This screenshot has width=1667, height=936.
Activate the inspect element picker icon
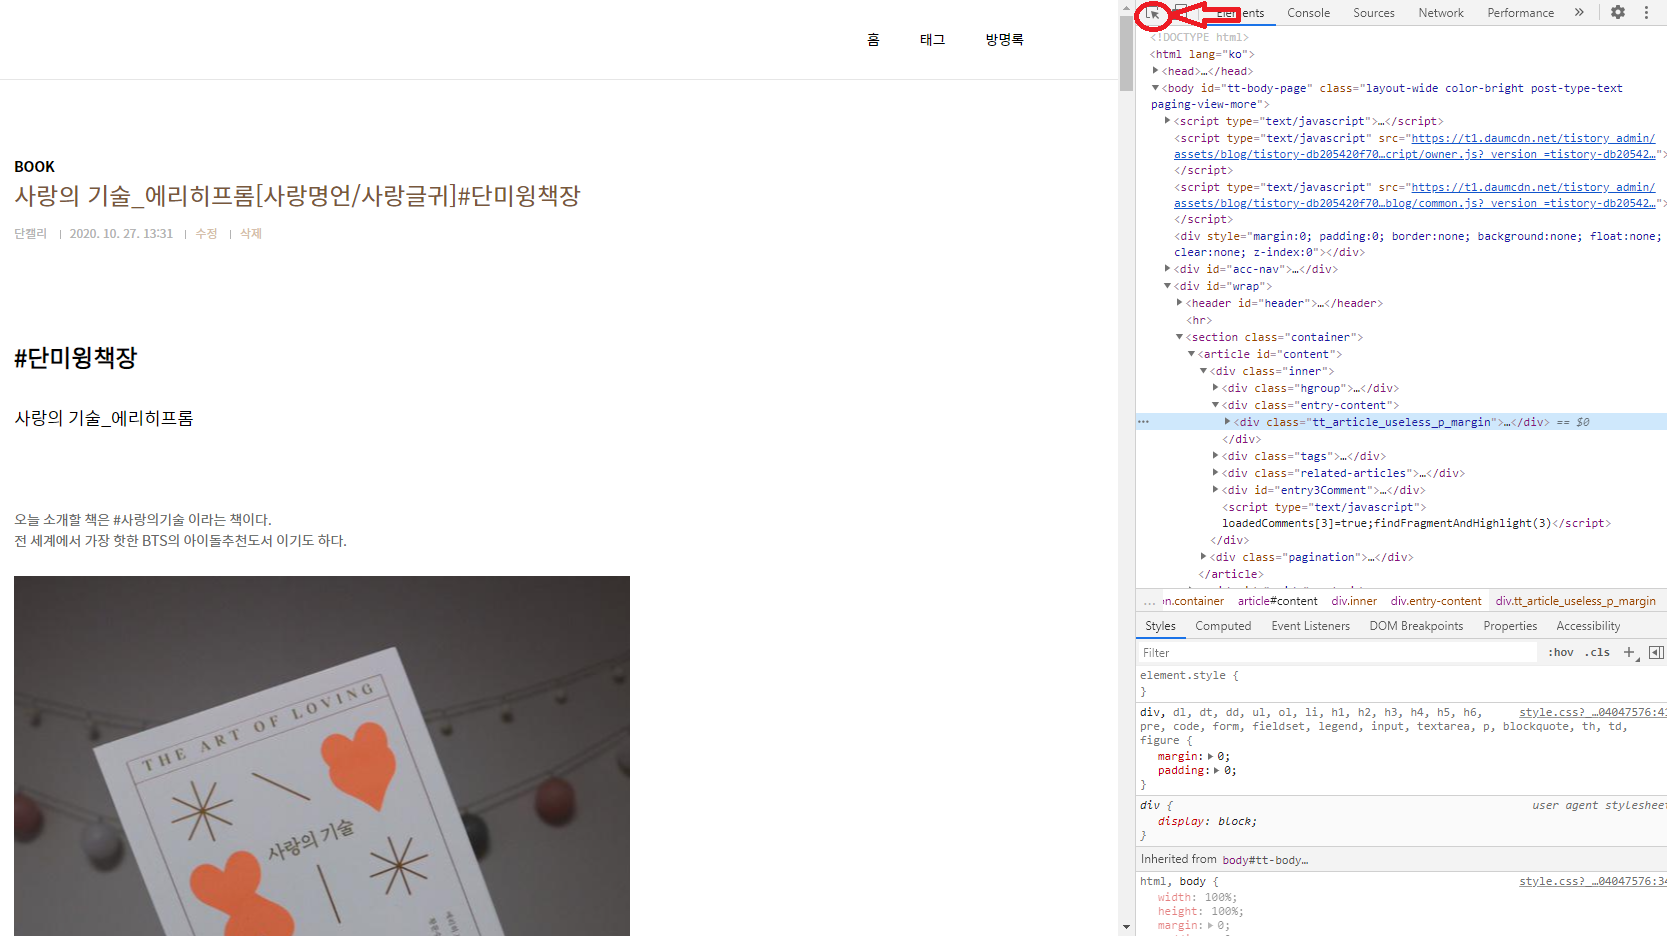[x=1152, y=14]
